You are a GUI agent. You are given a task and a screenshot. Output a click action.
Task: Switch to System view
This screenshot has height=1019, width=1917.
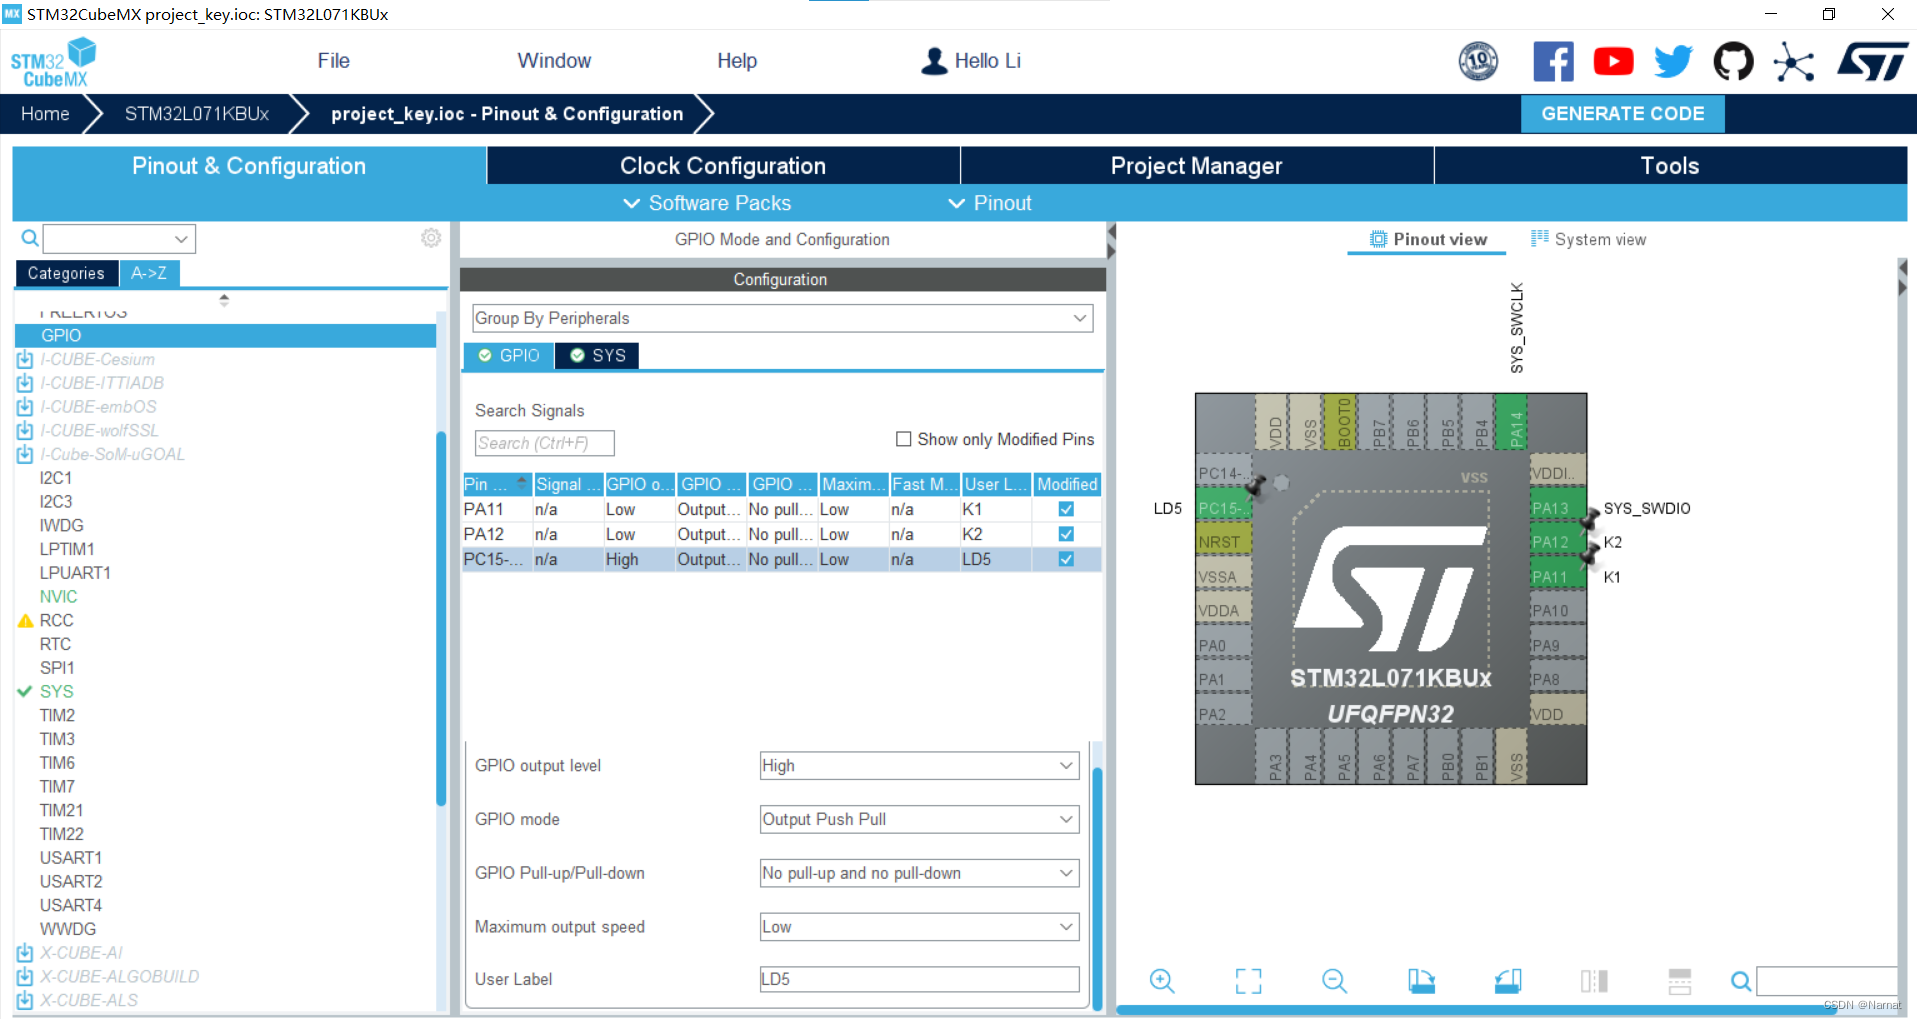tap(1588, 240)
